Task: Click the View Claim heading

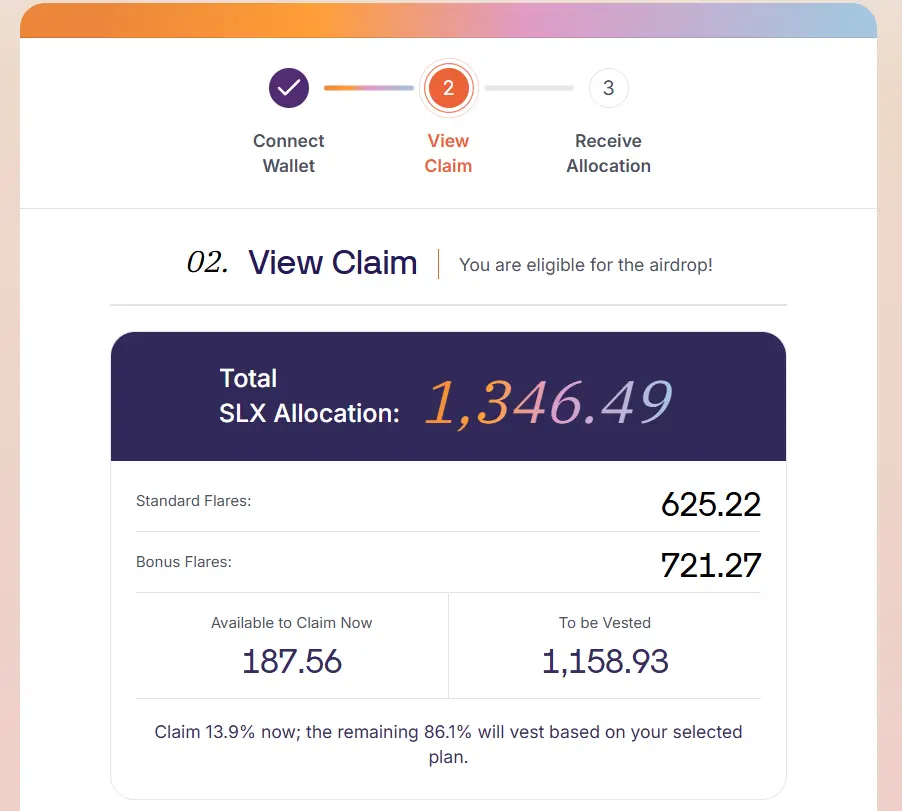Action: tap(332, 263)
